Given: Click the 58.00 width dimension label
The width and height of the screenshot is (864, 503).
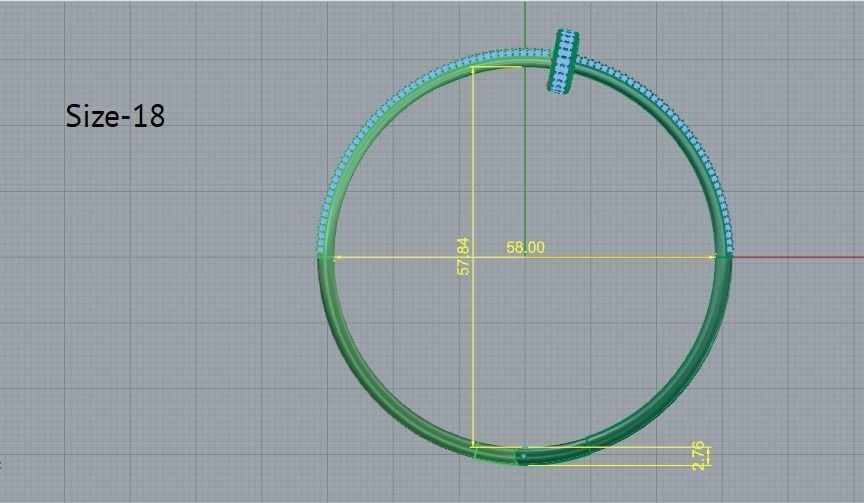Looking at the screenshot, I should point(525,247).
